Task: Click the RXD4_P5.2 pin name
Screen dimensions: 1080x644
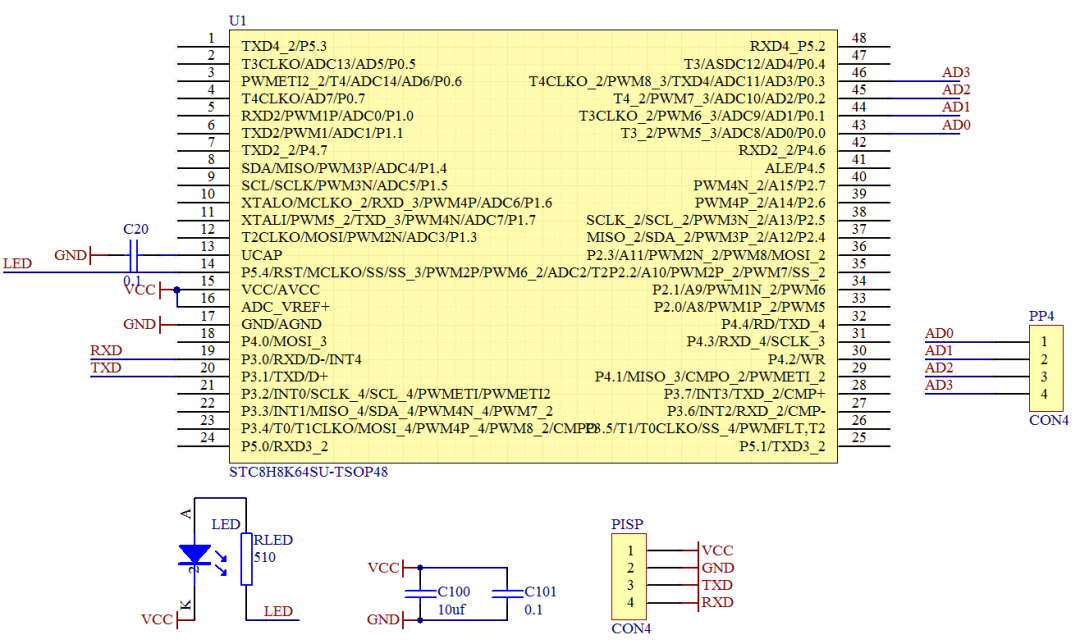Action: (787, 46)
